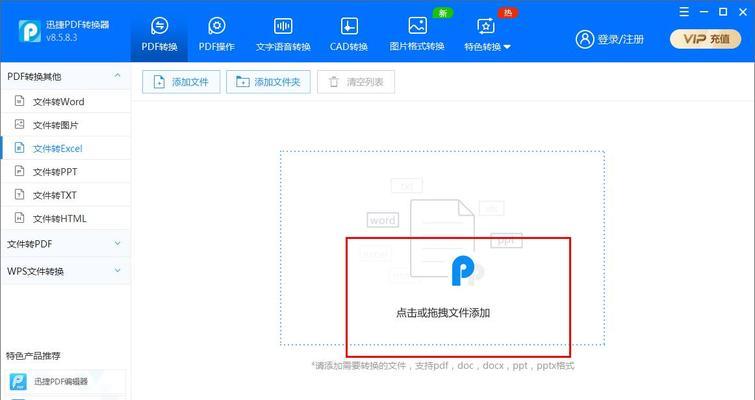Select the CAD转换 tab

coord(349,34)
